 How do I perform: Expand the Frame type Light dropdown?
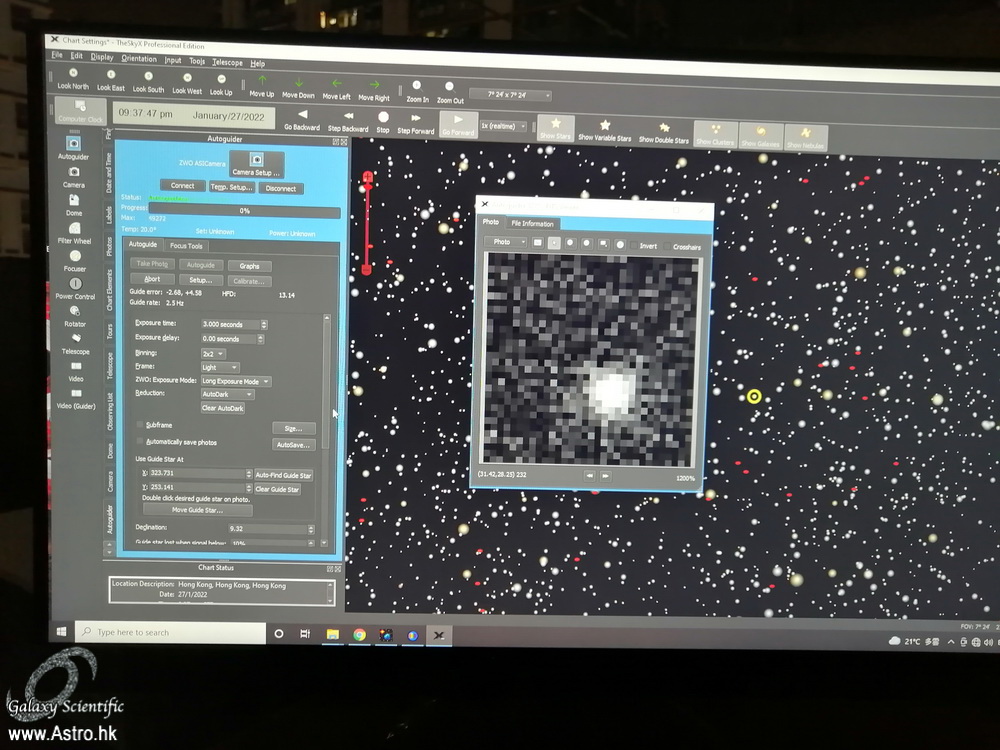pos(219,367)
